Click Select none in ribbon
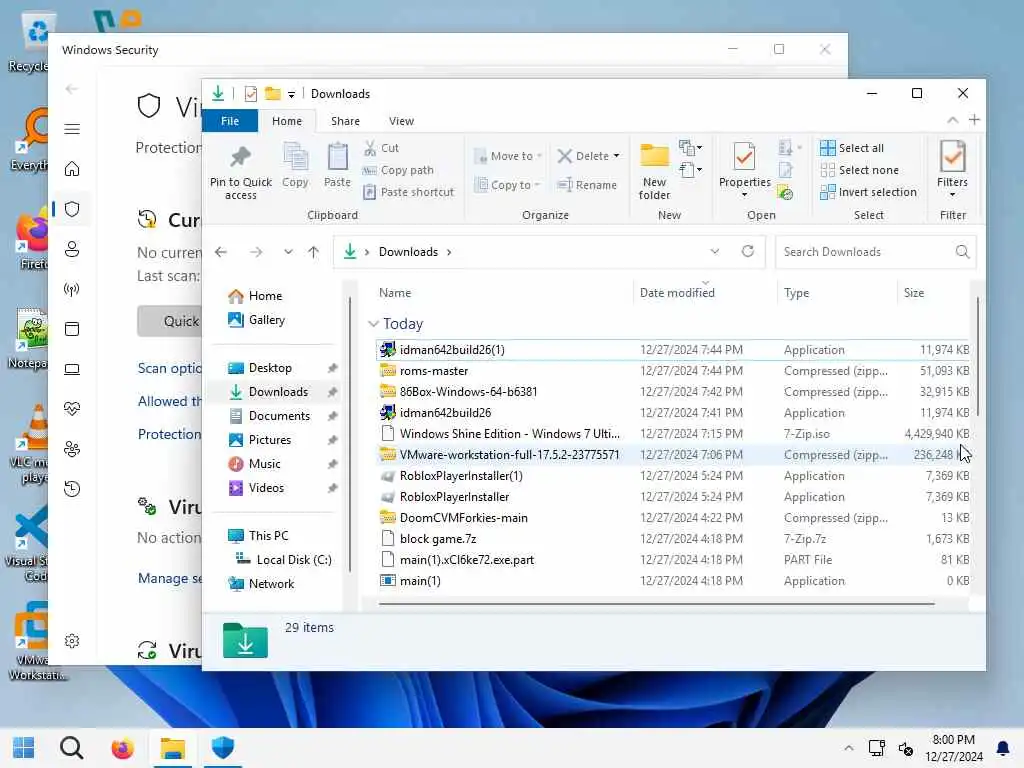This screenshot has height=768, width=1024. pyautogui.click(x=860, y=170)
